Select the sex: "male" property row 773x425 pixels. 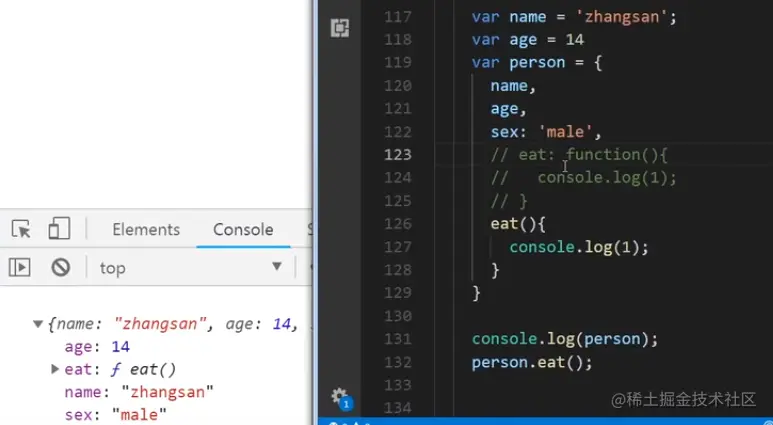point(115,414)
